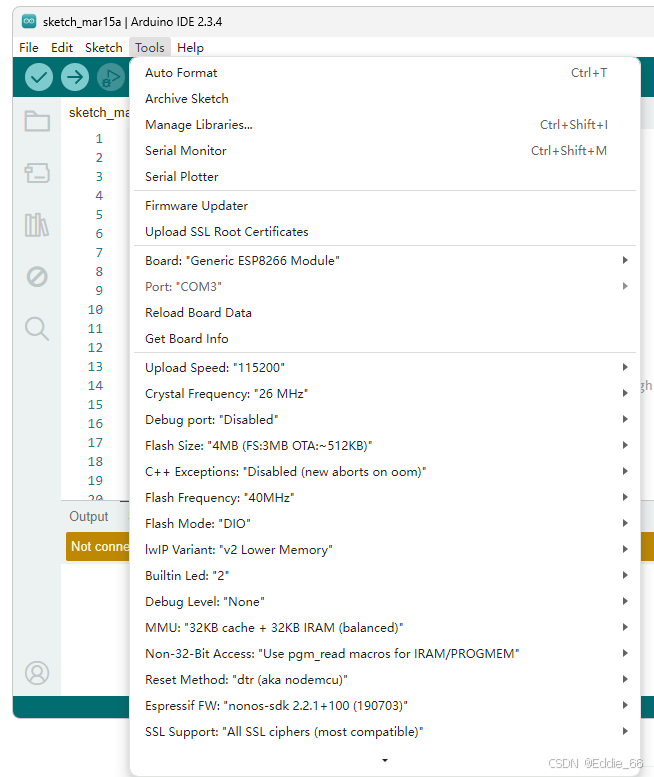Start Debugging with the play-bug icon

point(111,77)
